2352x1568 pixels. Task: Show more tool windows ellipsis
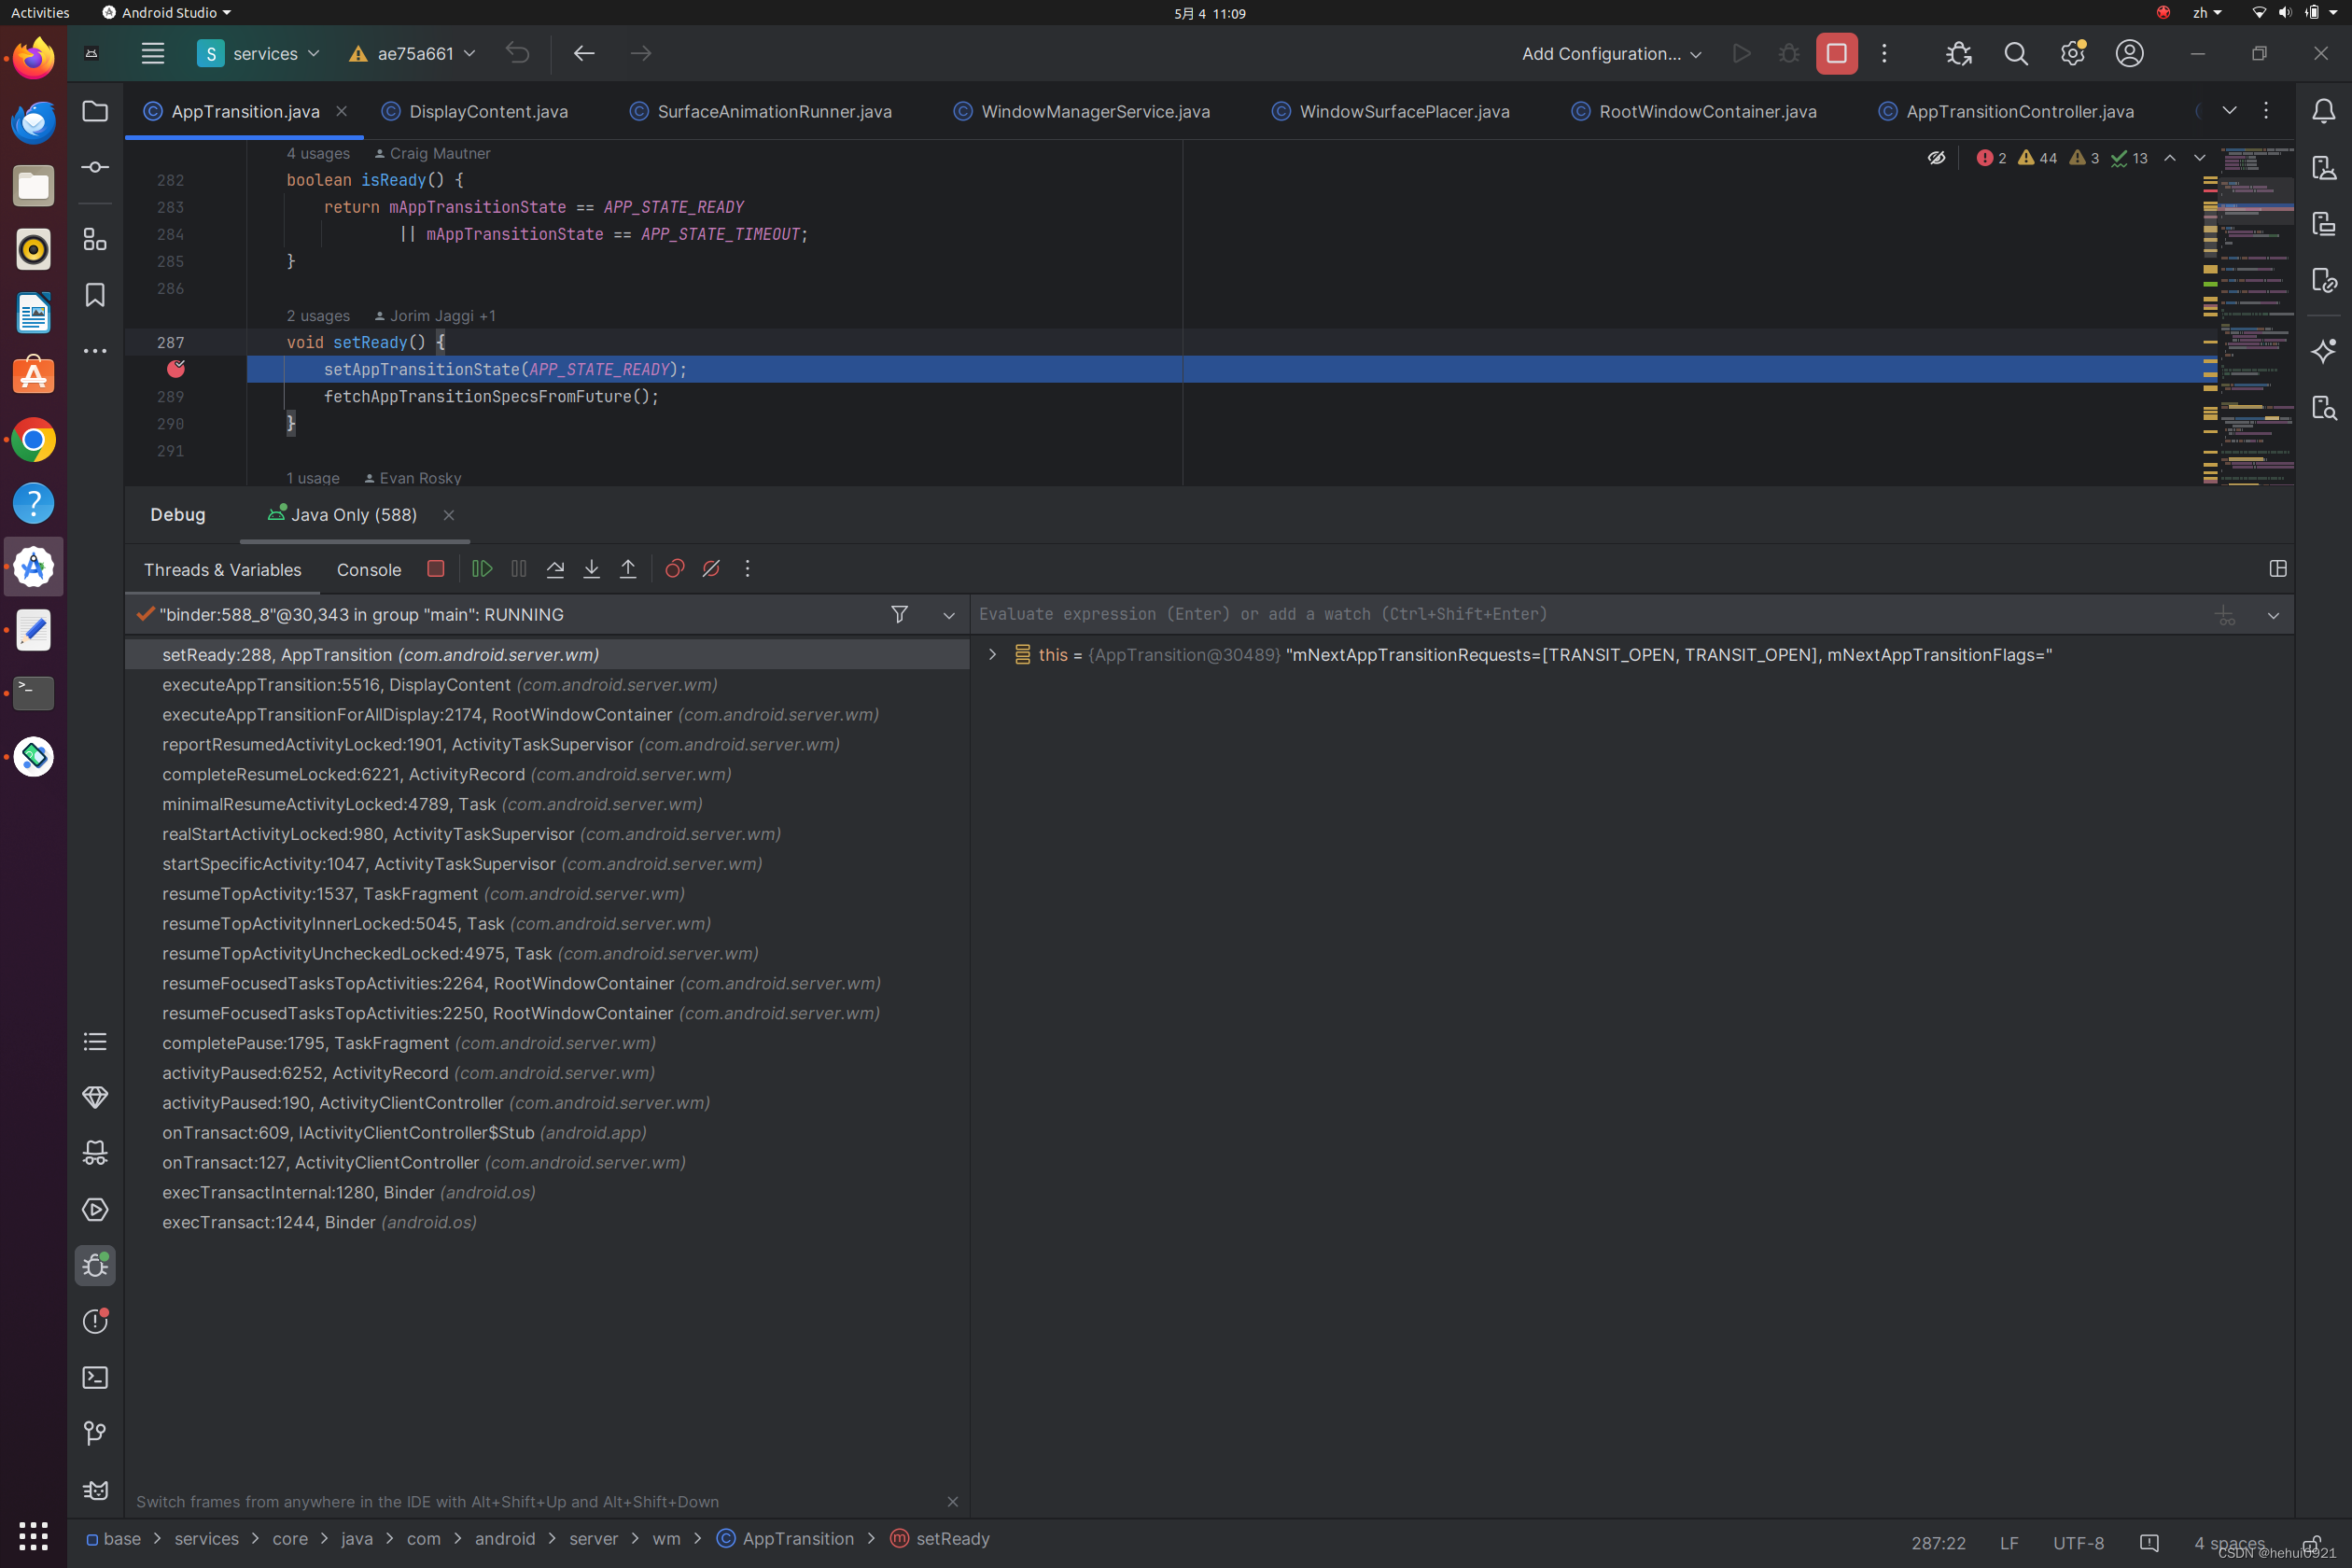point(95,351)
